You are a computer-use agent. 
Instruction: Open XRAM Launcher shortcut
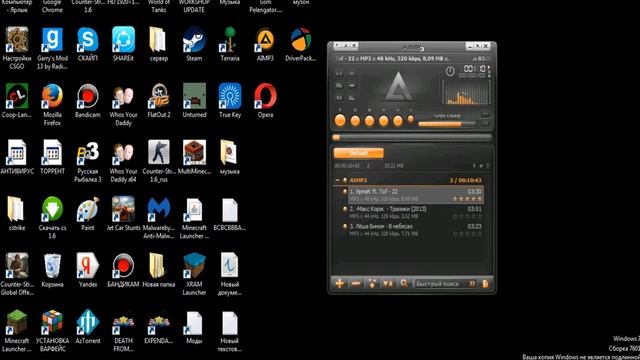tap(194, 274)
